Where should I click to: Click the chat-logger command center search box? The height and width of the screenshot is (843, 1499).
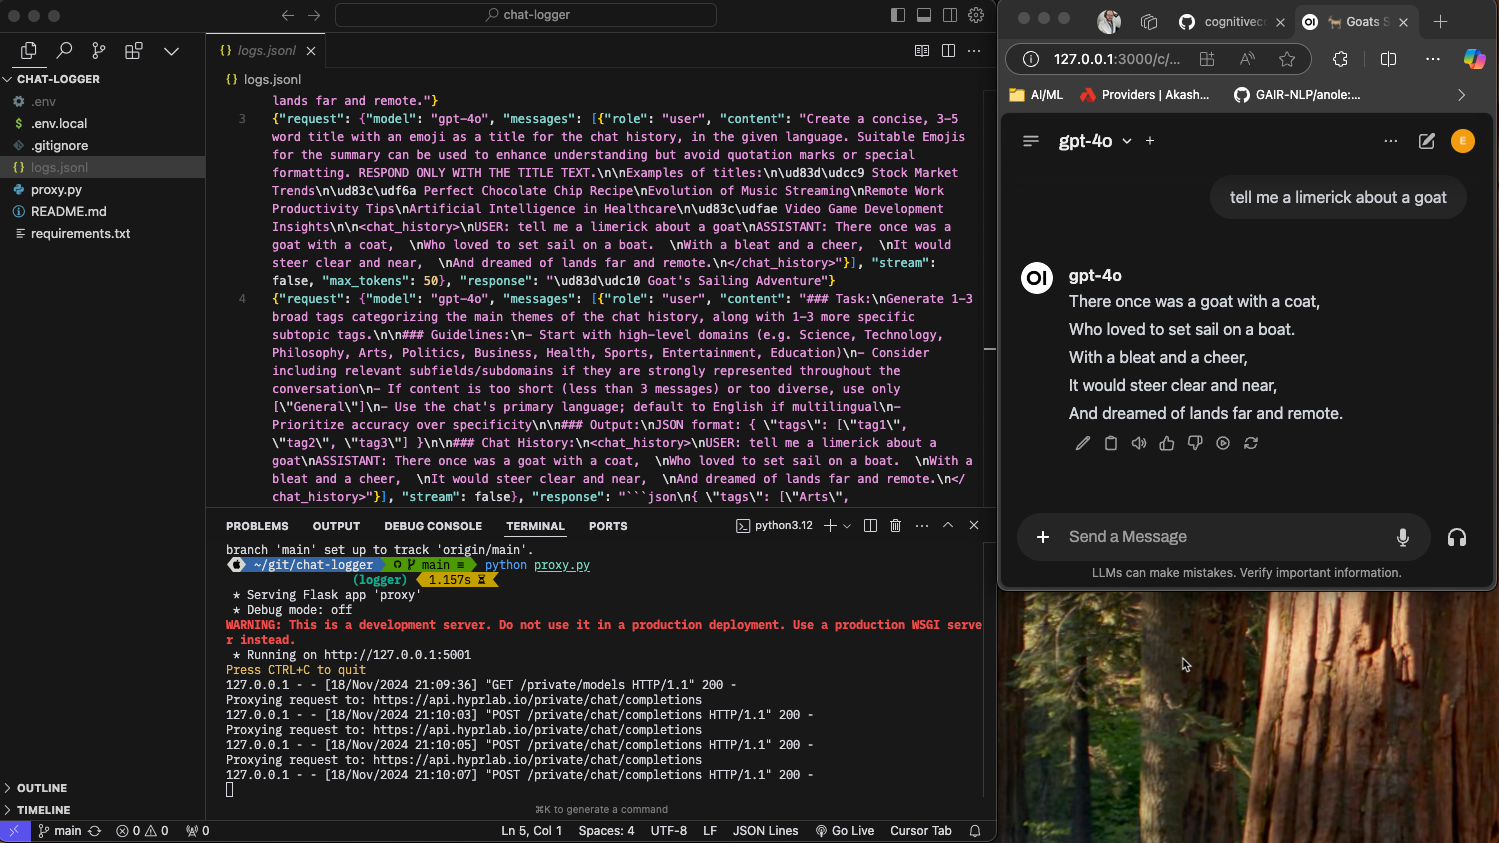point(526,15)
